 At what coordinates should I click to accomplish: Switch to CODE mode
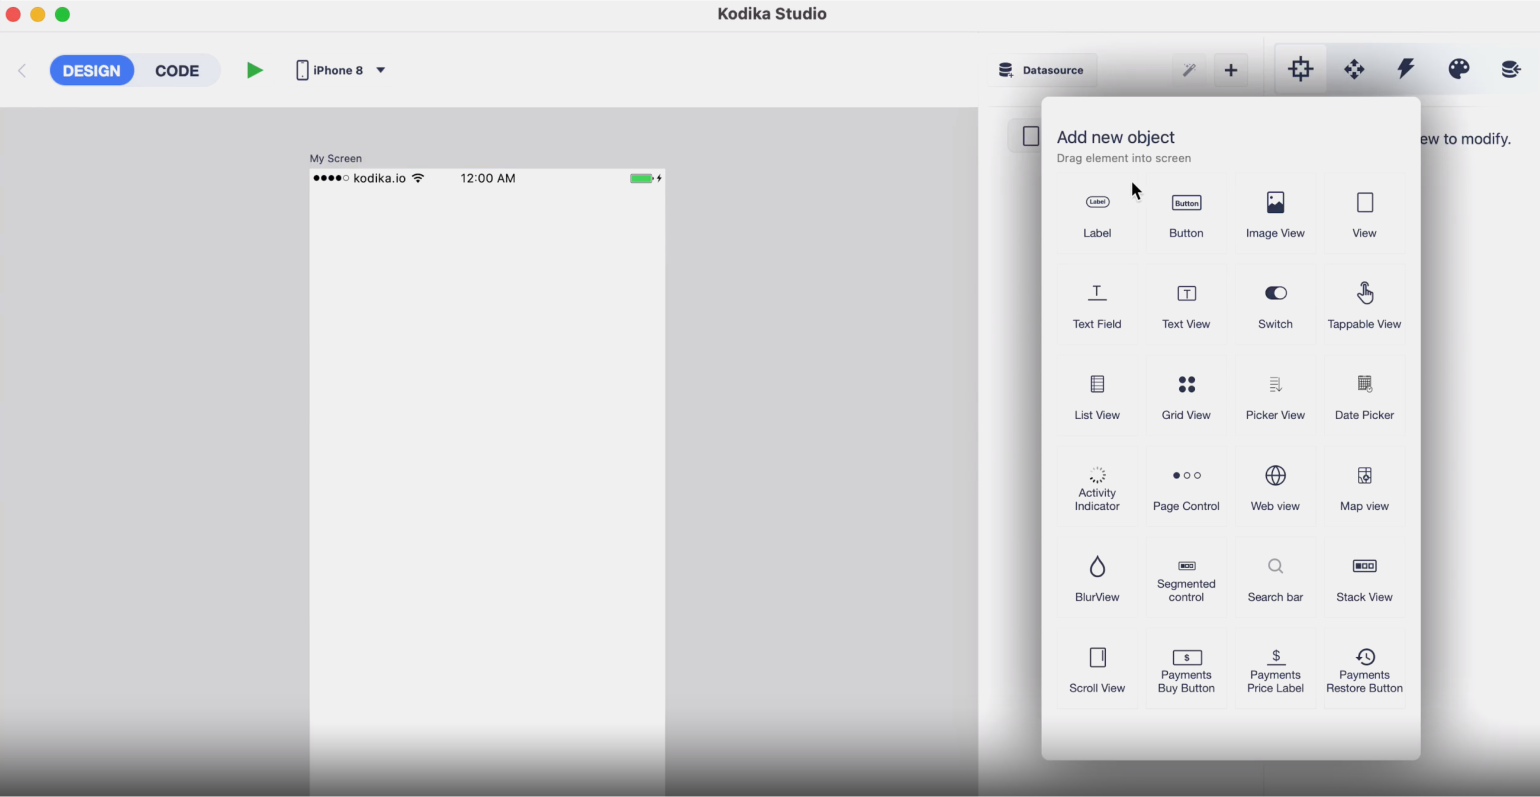[x=177, y=70]
